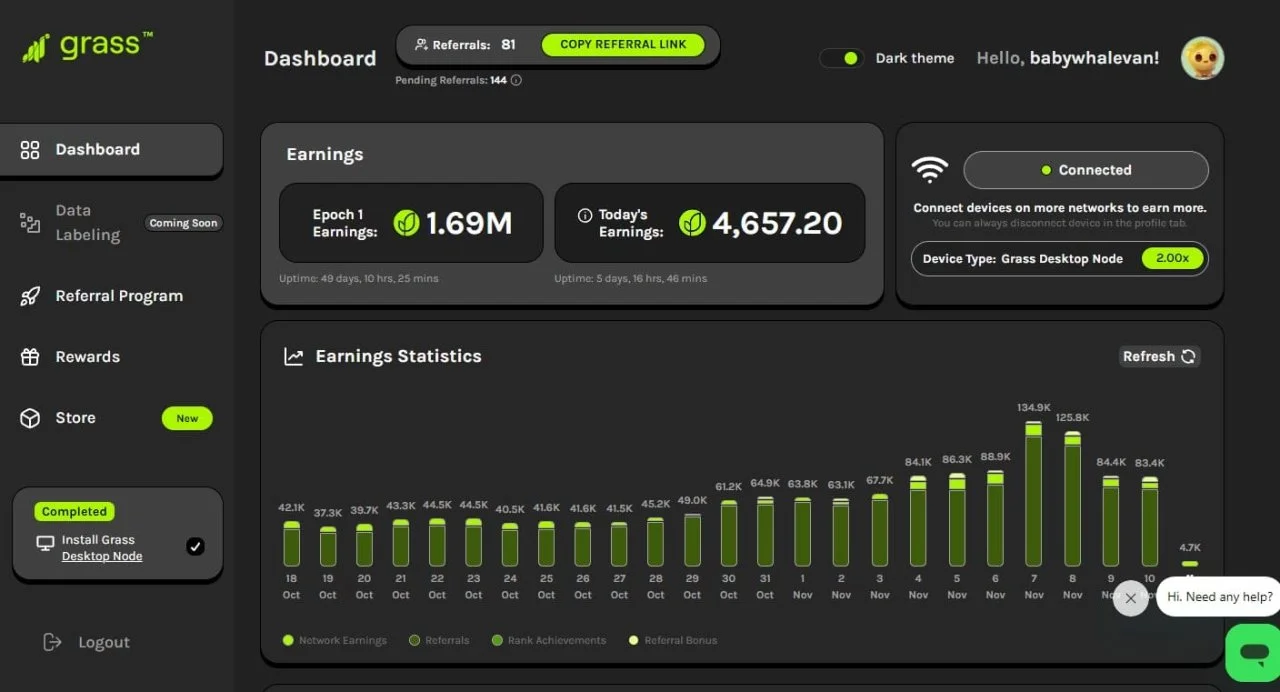This screenshot has height=692, width=1280.
Task: Select the 6 Nov bar labeled 88.9K
Action: pos(995,519)
